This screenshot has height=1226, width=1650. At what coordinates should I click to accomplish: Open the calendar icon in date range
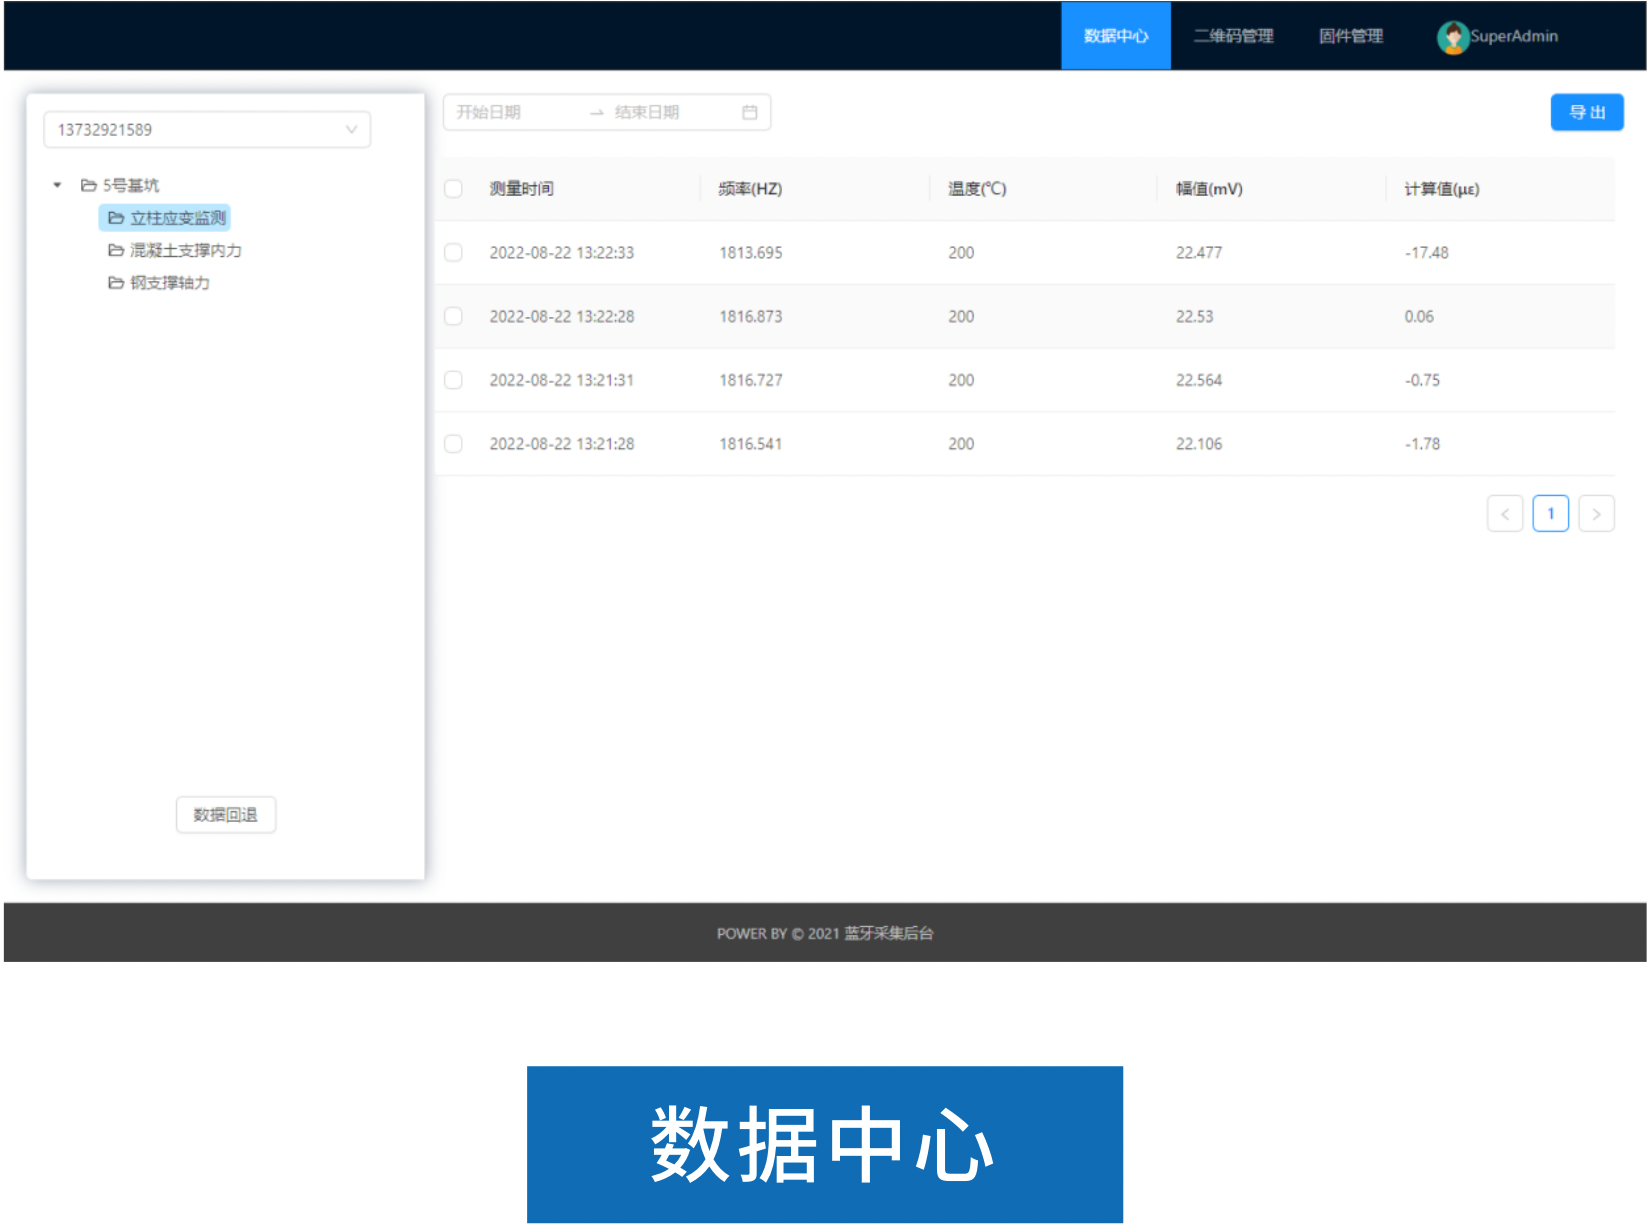[750, 112]
